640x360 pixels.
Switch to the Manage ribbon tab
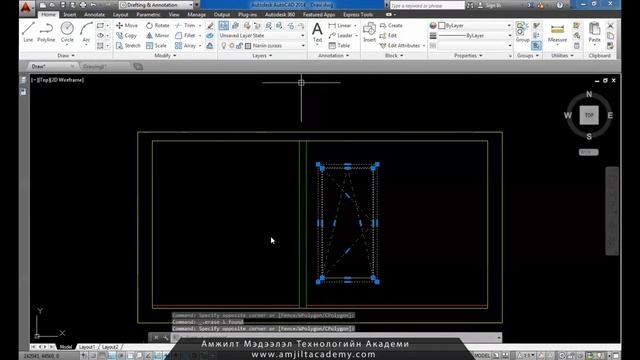[196, 15]
